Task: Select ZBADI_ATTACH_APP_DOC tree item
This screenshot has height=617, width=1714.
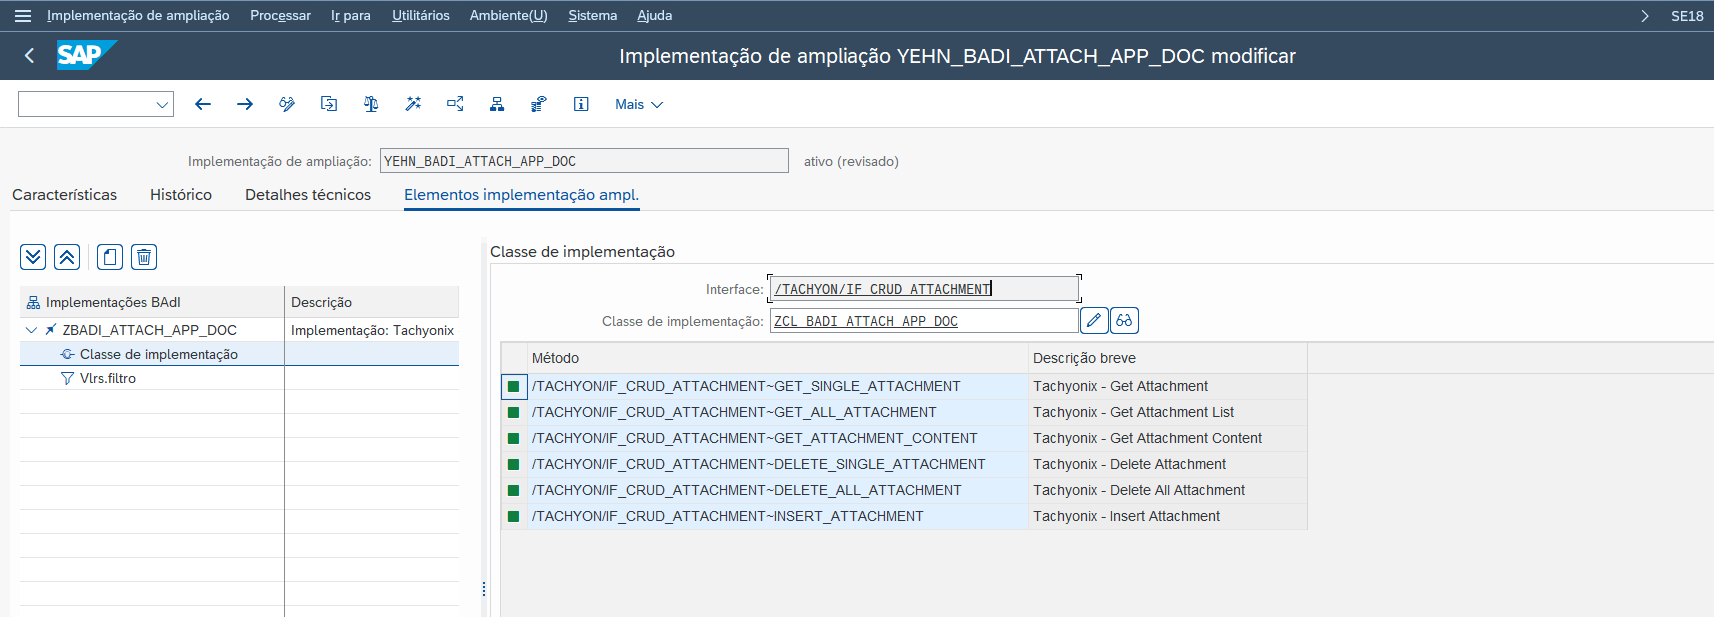Action: pos(150,330)
